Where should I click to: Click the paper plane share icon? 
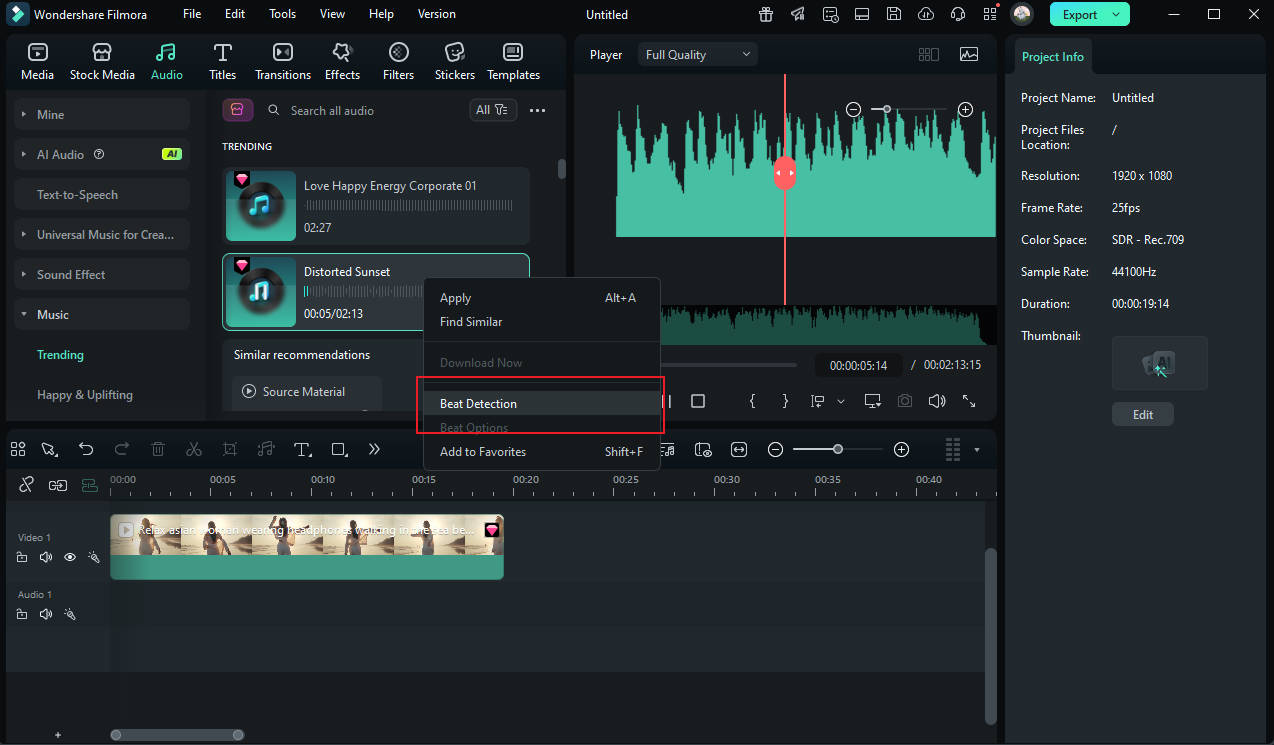coord(798,14)
